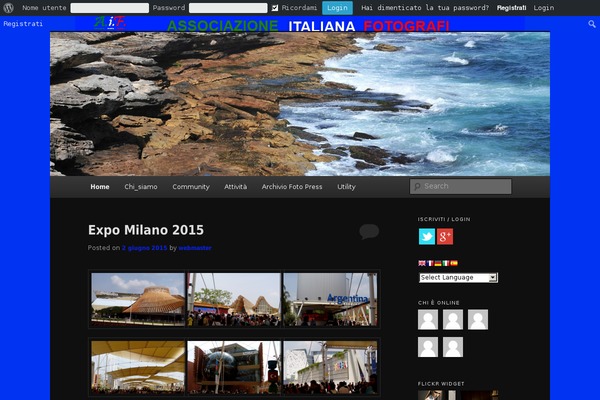Open the Archivio Foto Press menu

(x=292, y=187)
